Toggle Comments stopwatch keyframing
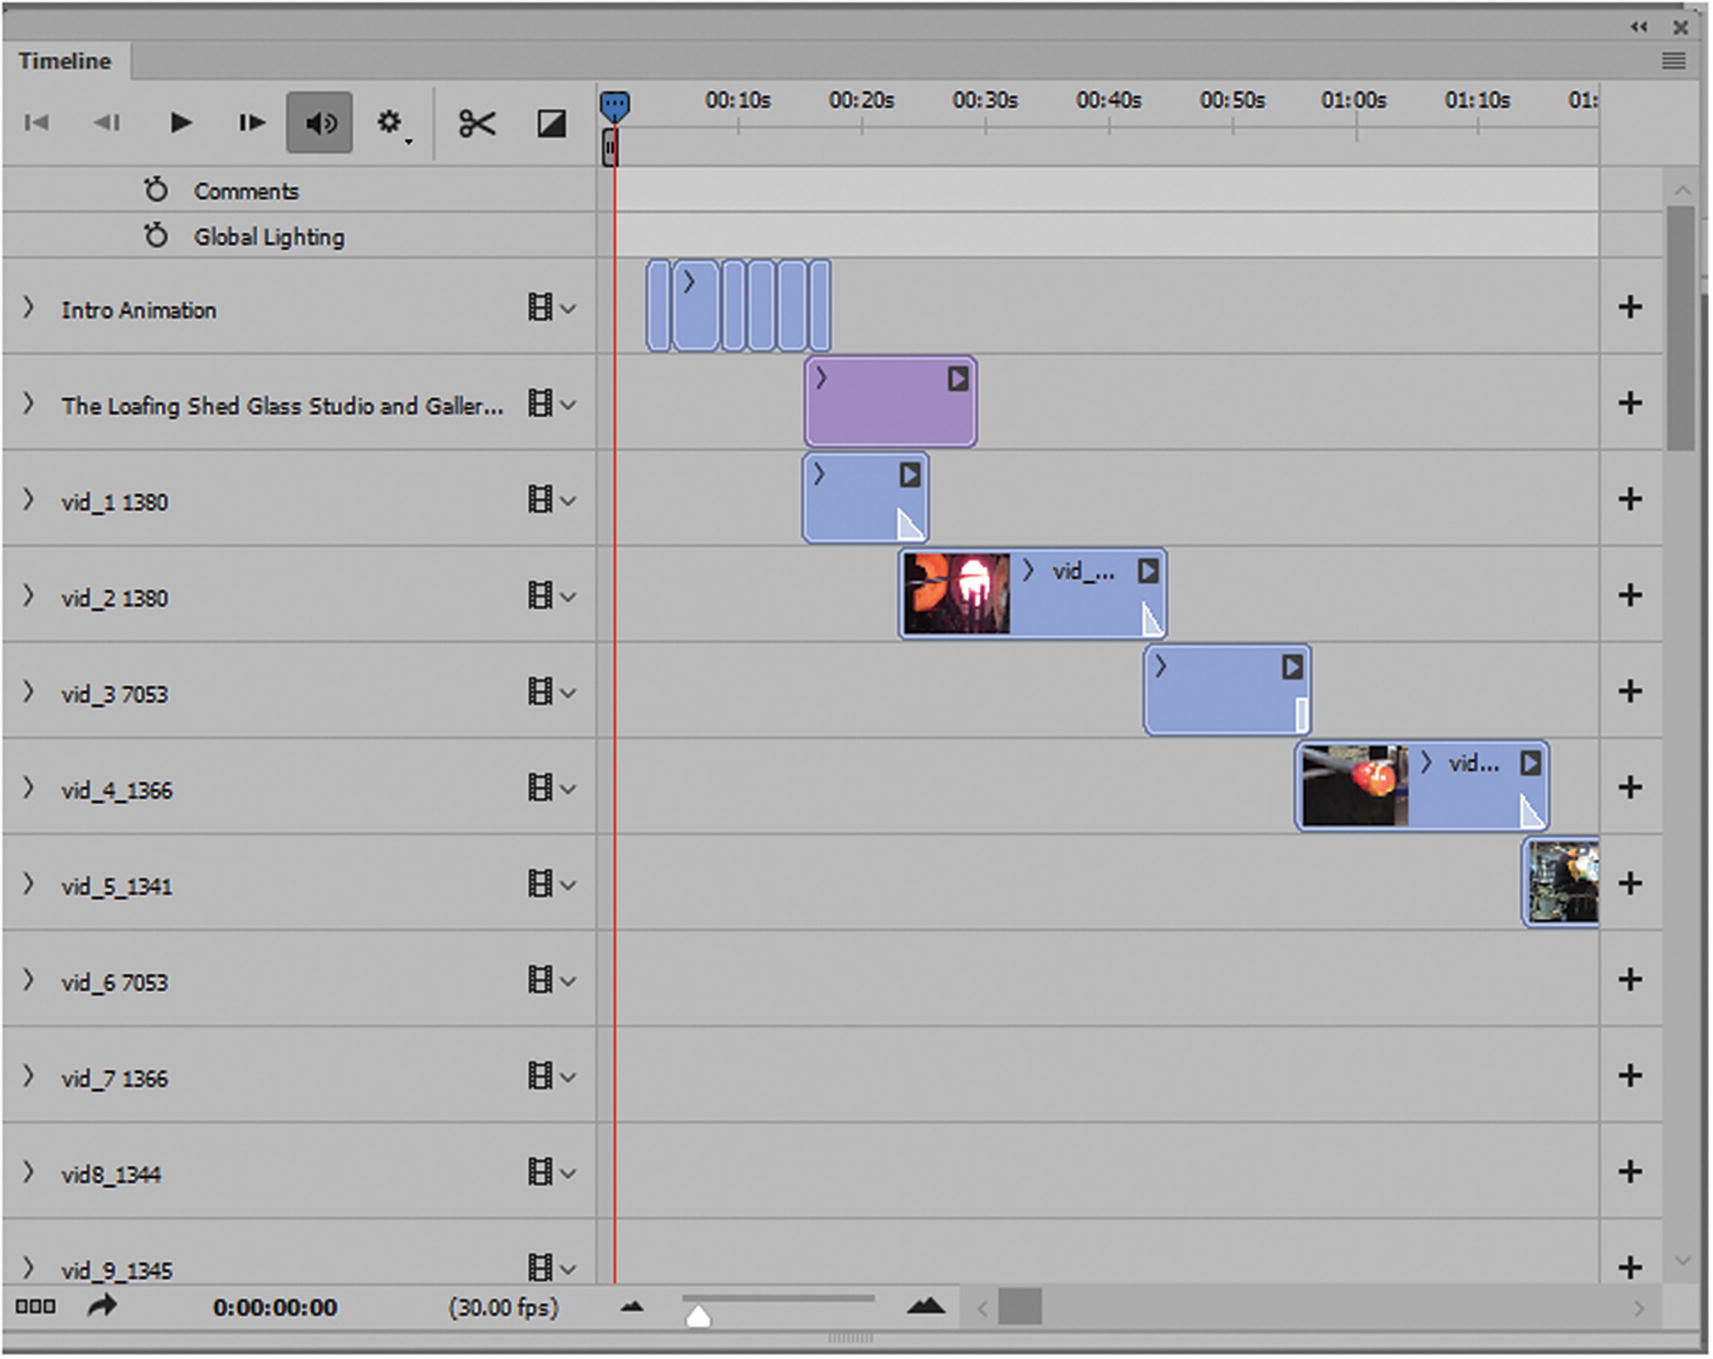The height and width of the screenshot is (1359, 1713). click(x=156, y=190)
